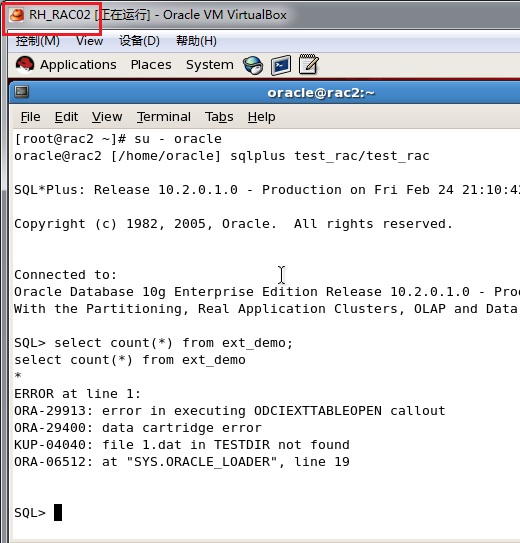Click the SQL> prompt cursor line

click(x=38, y=513)
